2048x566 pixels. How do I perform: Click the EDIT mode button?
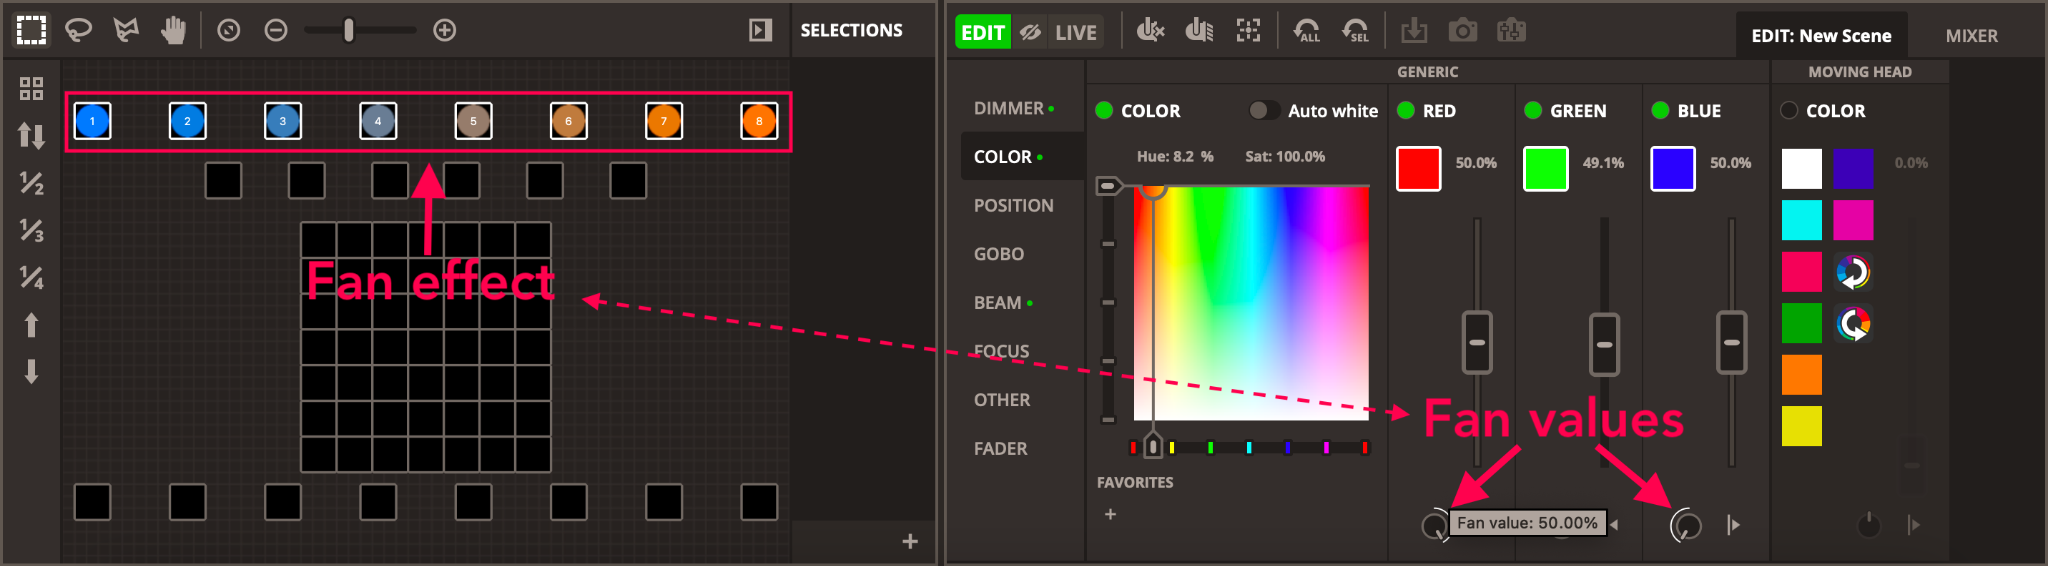[x=982, y=32]
